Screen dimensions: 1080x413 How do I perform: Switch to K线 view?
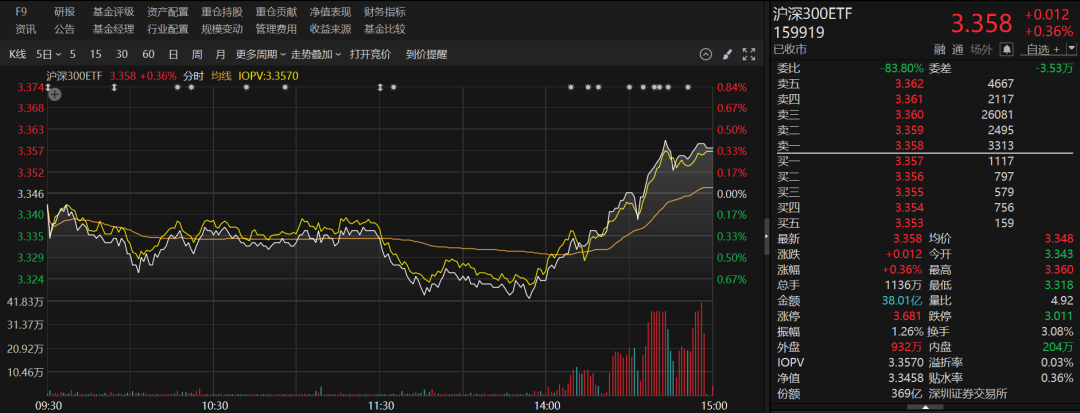(19, 54)
